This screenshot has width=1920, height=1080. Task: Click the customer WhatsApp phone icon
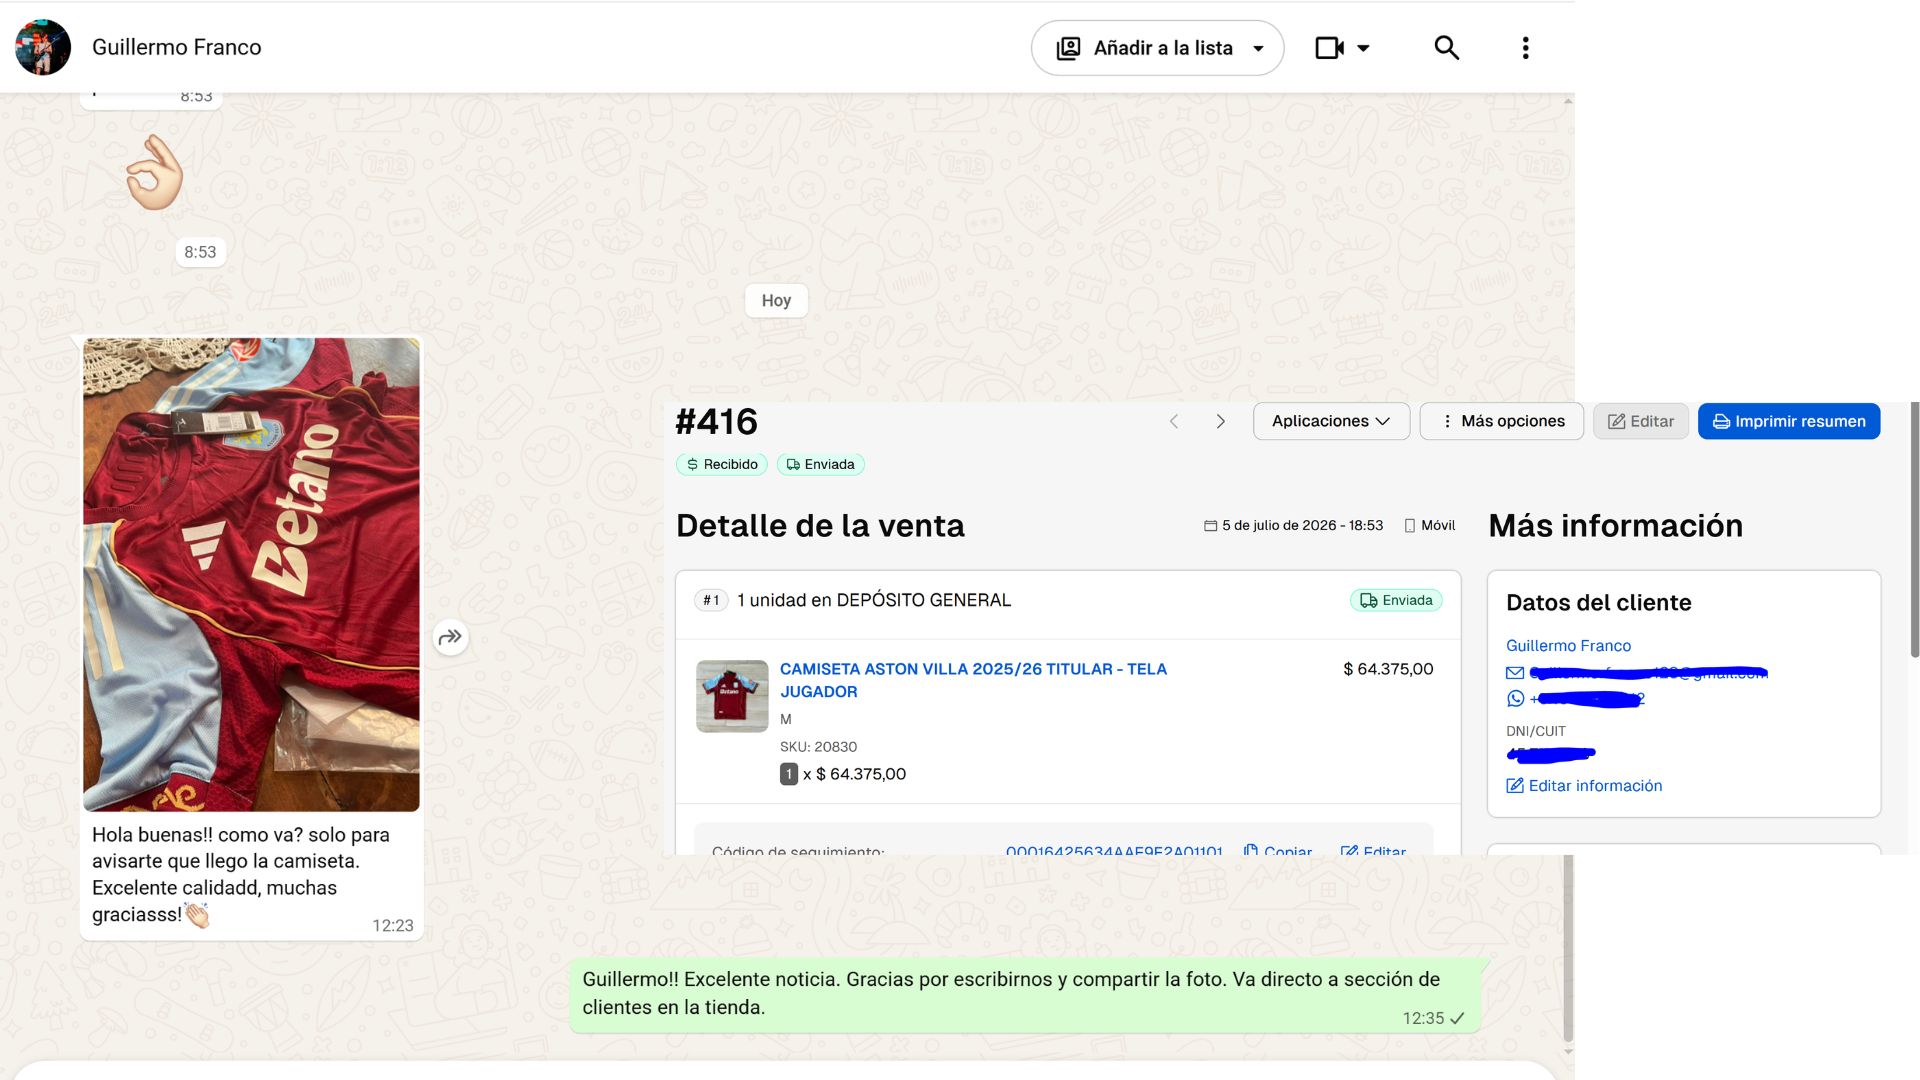1515,699
